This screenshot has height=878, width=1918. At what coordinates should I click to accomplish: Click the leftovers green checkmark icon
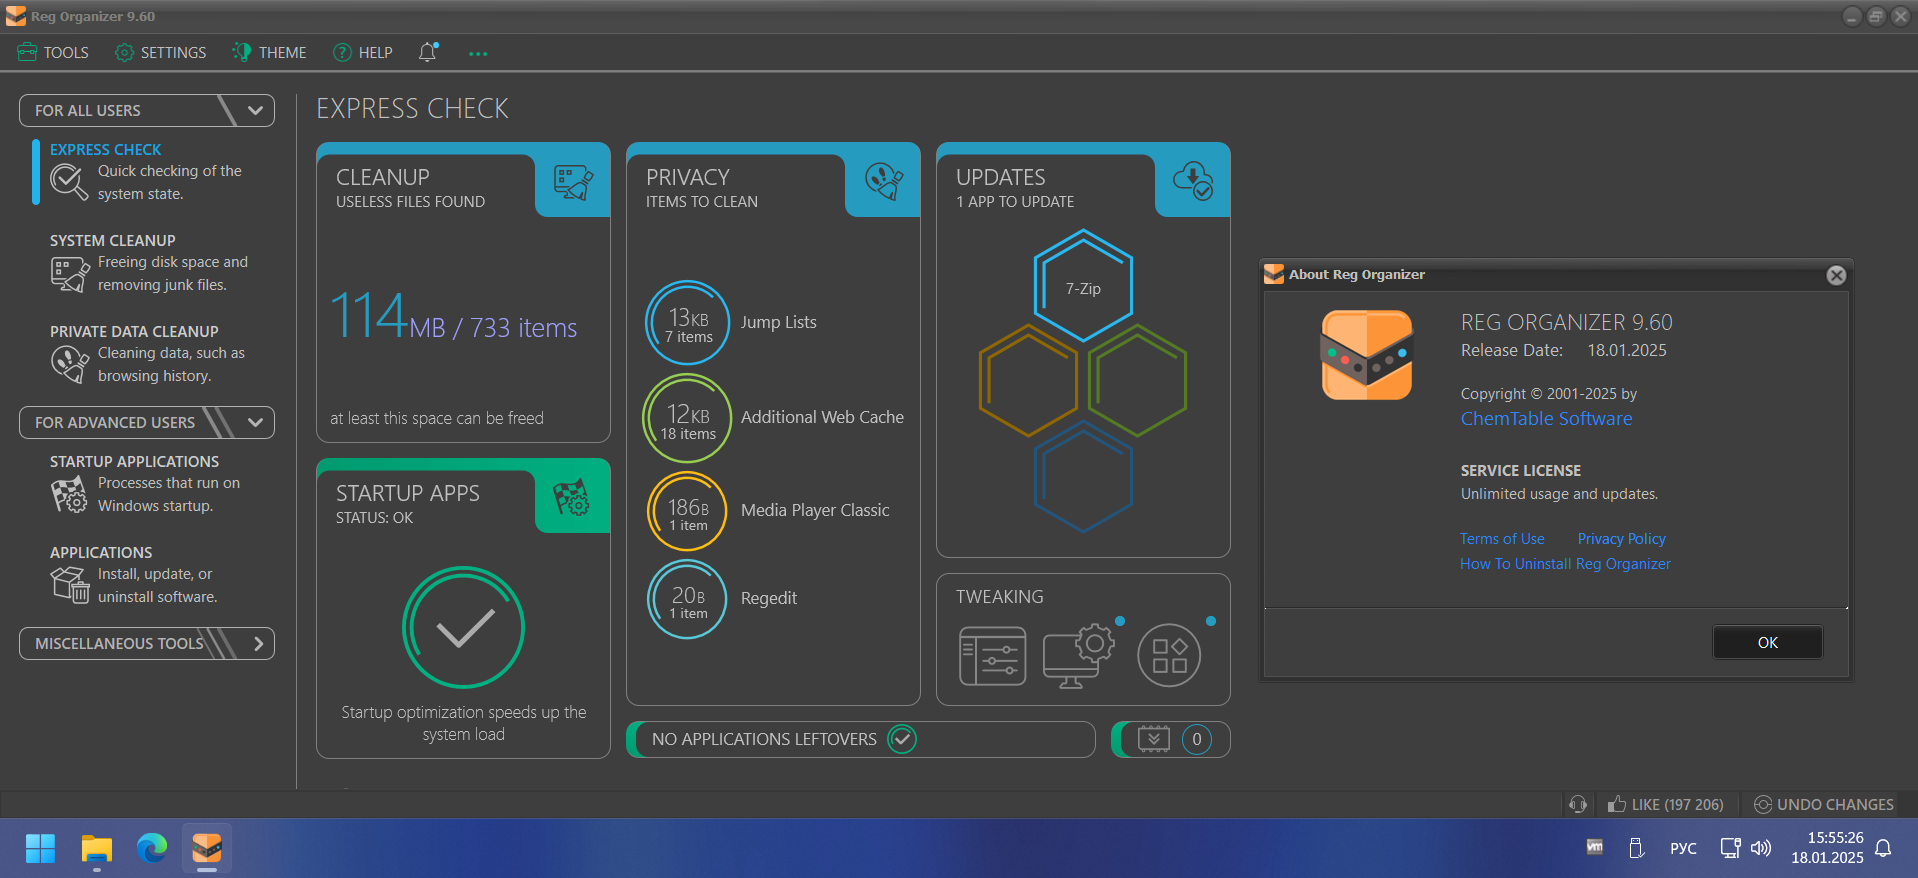(x=902, y=739)
